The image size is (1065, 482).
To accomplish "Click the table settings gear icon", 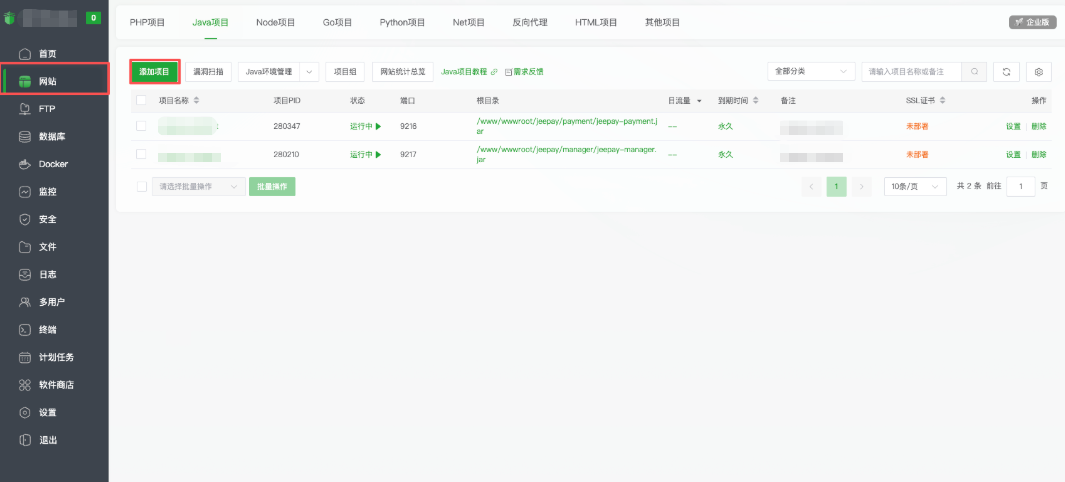I will click(1039, 71).
